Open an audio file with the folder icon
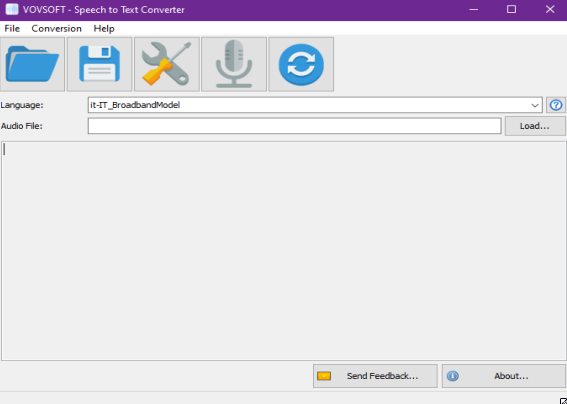 33,64
